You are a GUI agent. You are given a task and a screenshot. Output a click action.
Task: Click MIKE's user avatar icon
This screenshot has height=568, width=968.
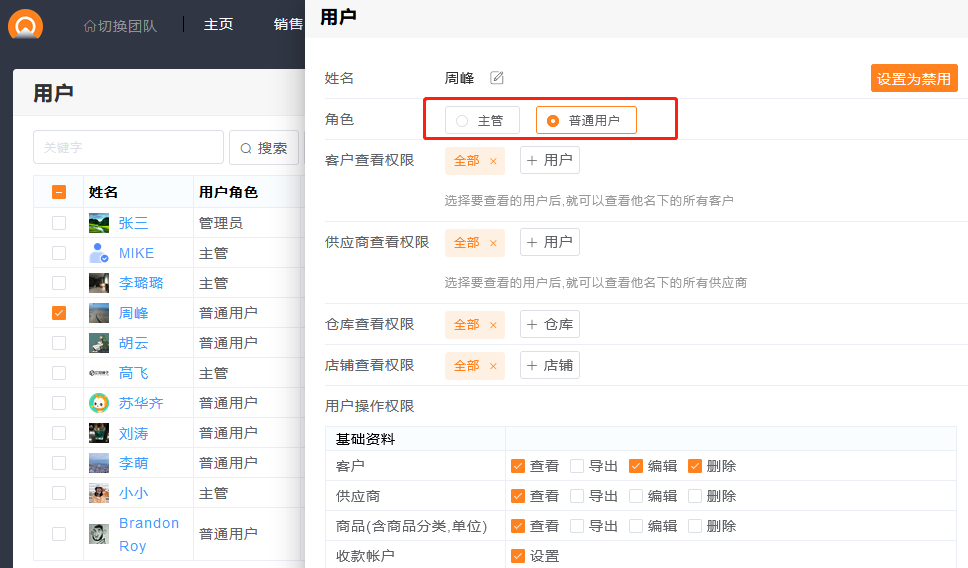(x=98, y=253)
